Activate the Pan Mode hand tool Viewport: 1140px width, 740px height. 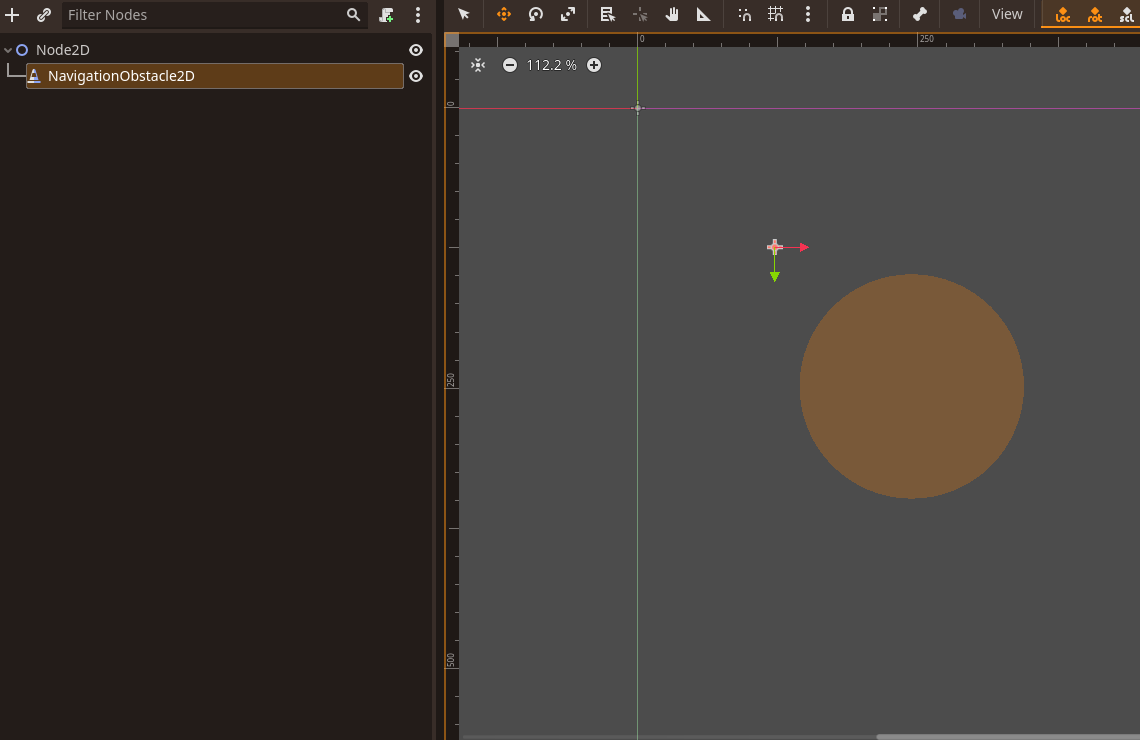672,14
